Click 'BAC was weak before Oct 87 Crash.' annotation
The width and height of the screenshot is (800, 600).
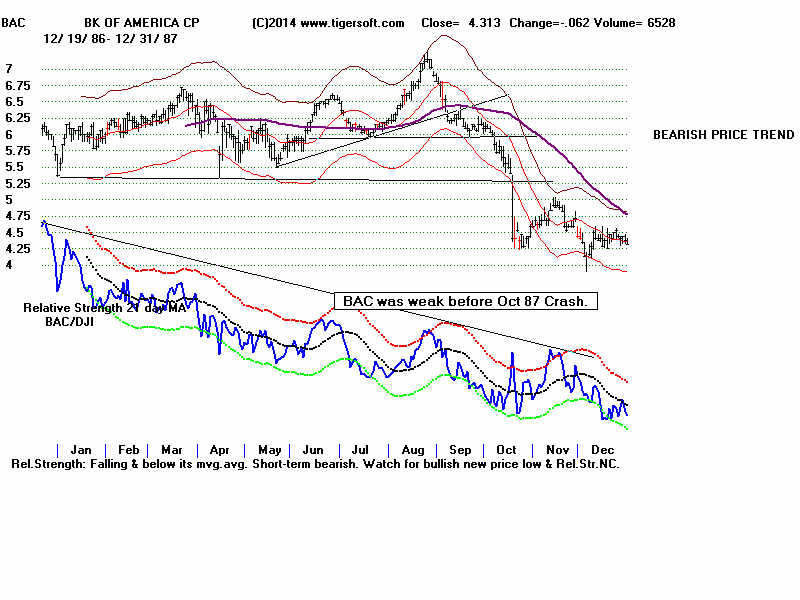tap(465, 301)
